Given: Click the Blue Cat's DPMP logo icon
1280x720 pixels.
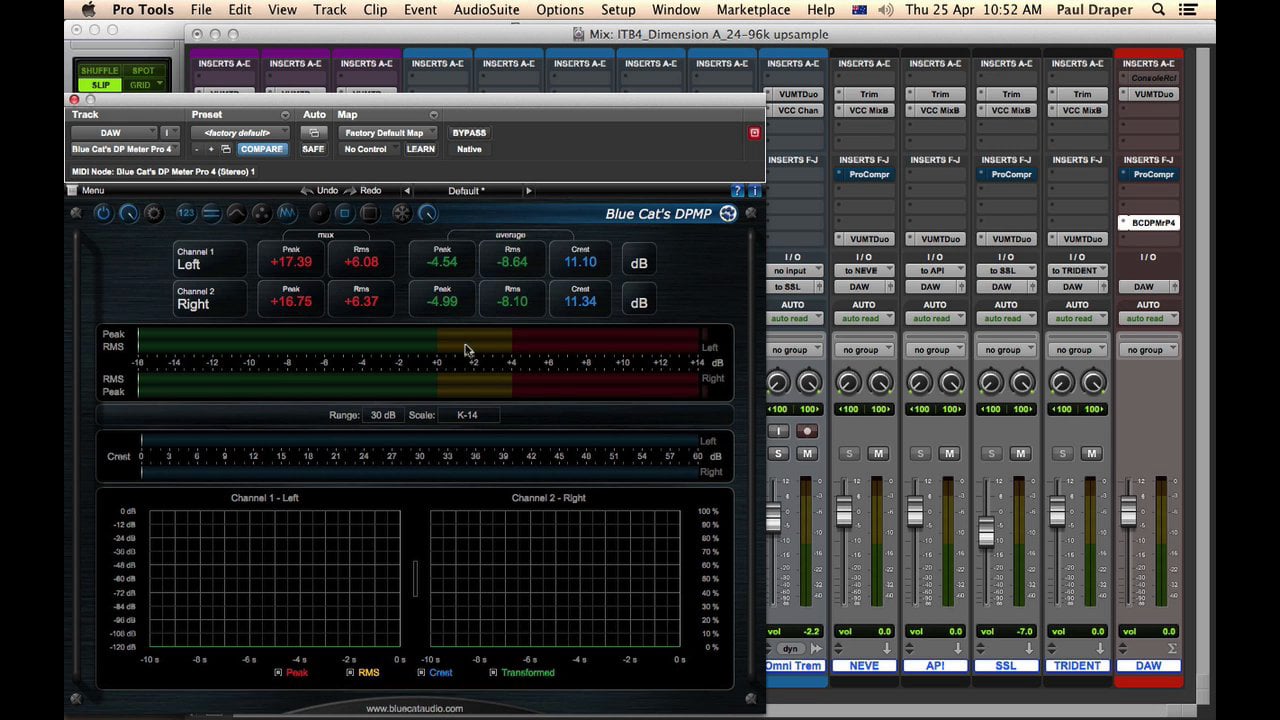Looking at the screenshot, I should coord(728,213).
